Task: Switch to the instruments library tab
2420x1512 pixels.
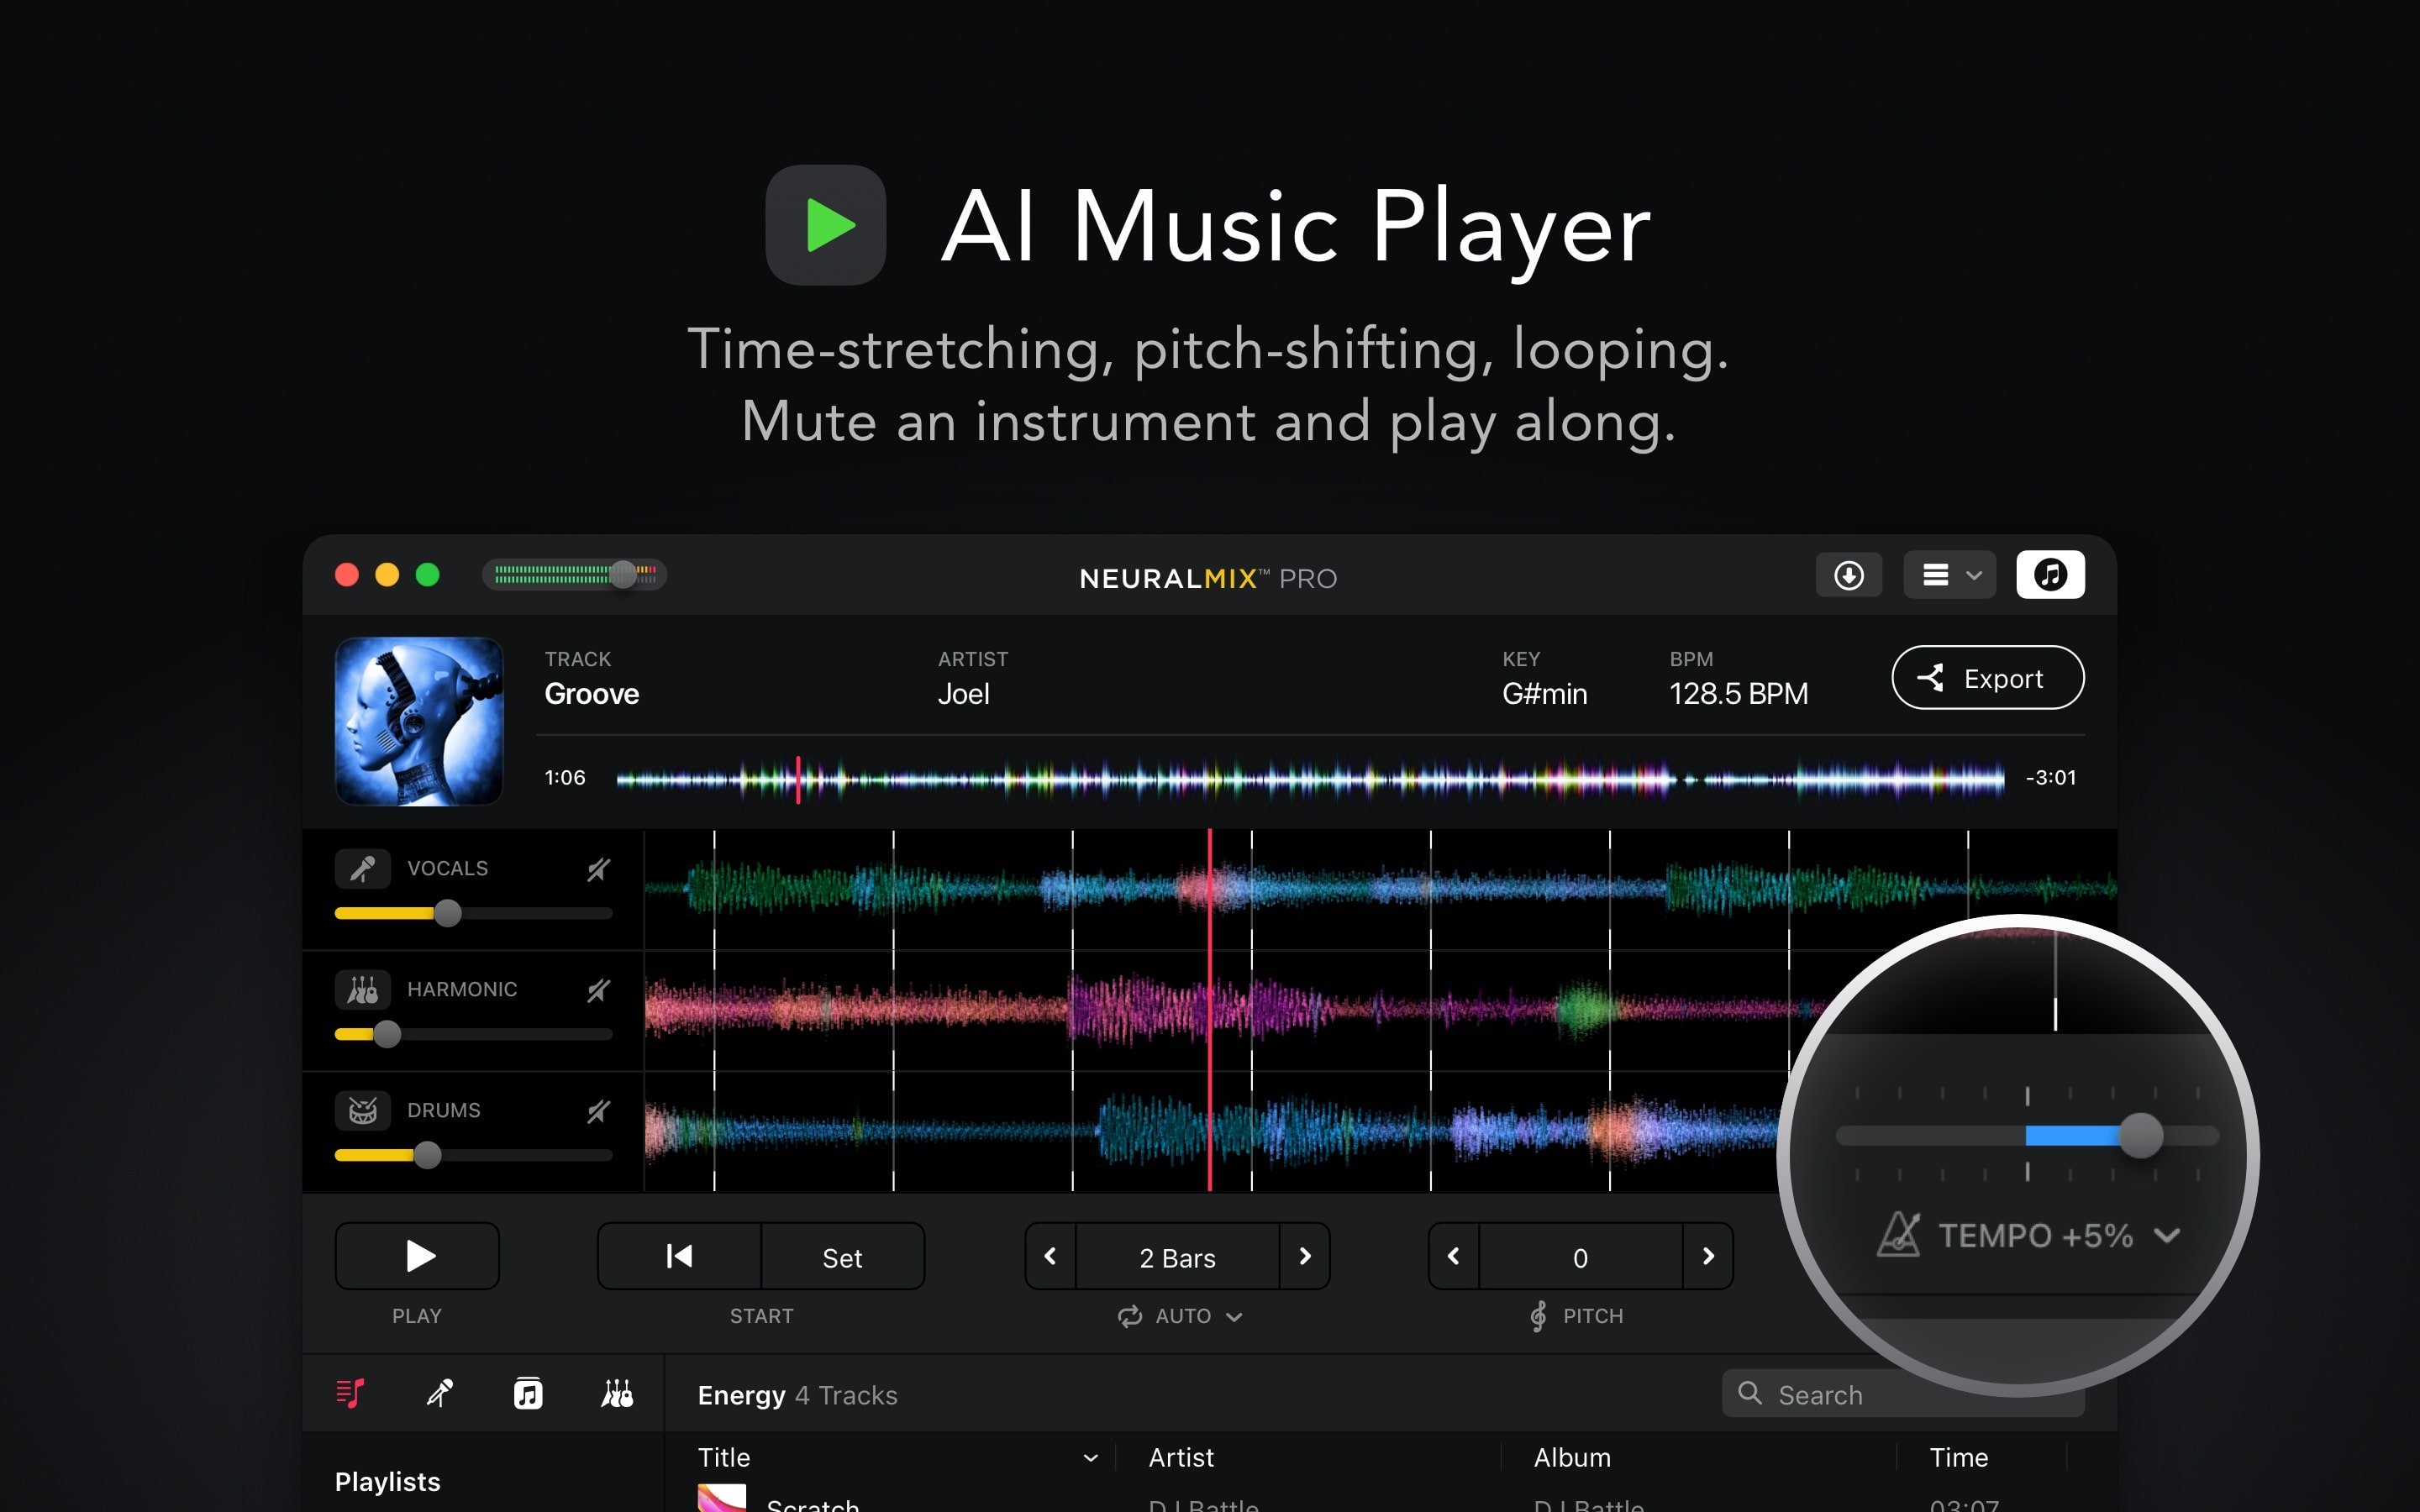Action: click(x=617, y=1393)
